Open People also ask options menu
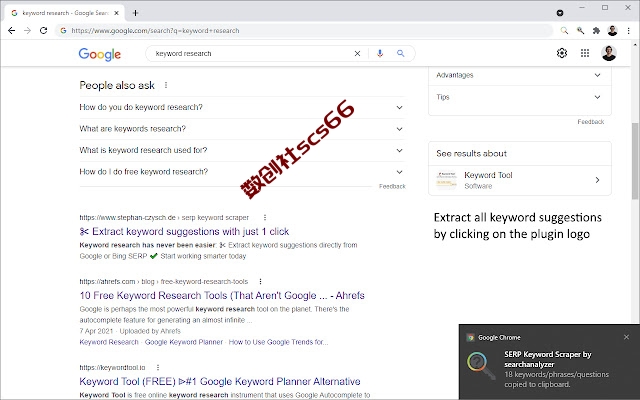The height and width of the screenshot is (400, 640). click(x=166, y=85)
